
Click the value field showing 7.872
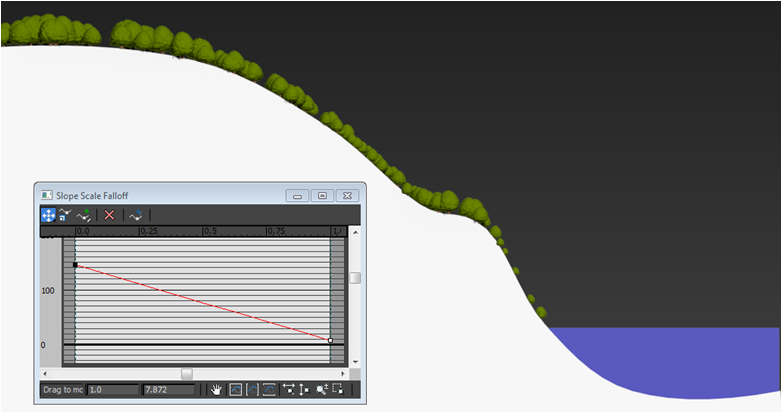coord(168,389)
